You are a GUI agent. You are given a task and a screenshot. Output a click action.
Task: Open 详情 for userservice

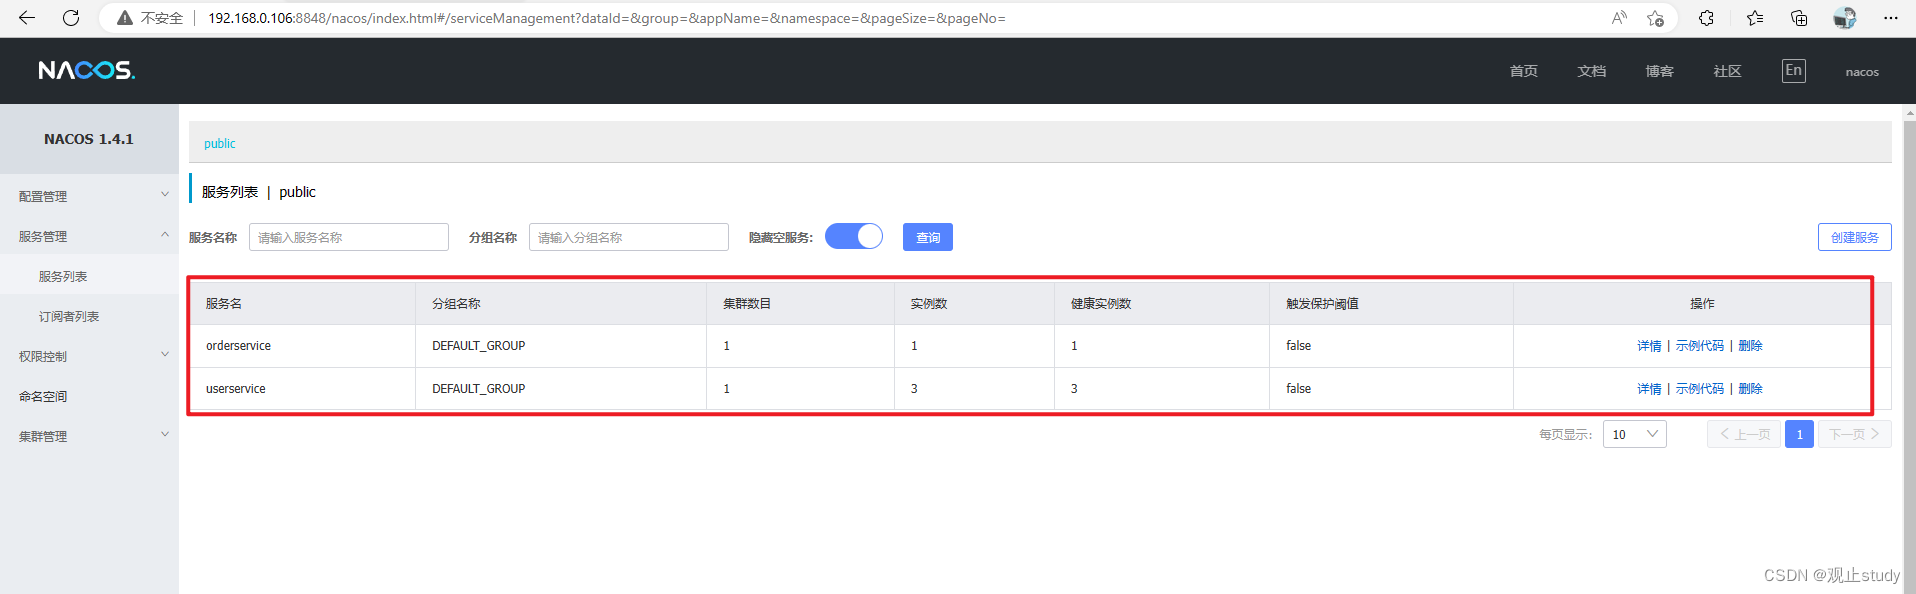pos(1649,389)
